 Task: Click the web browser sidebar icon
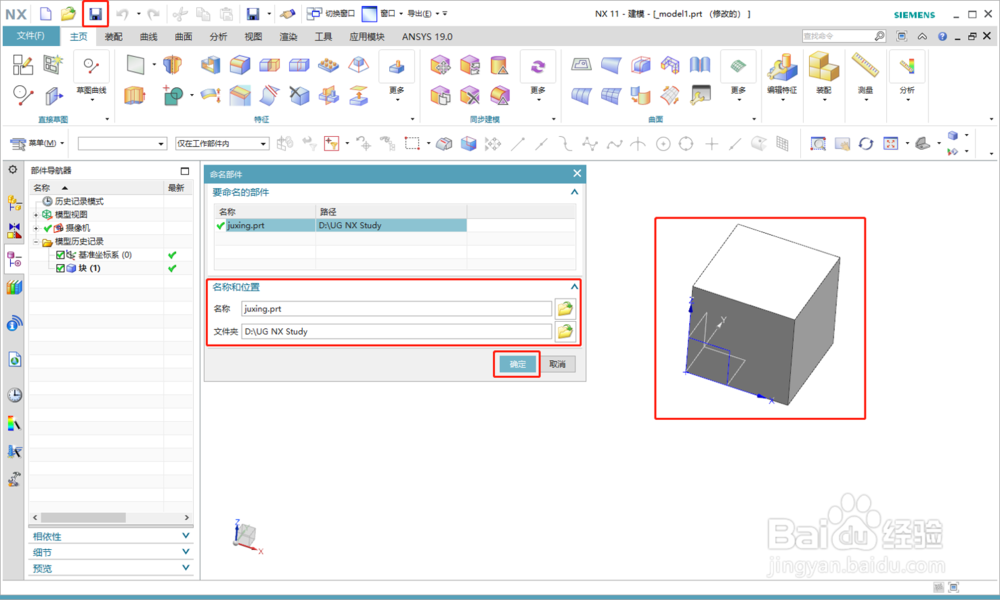coord(14,360)
